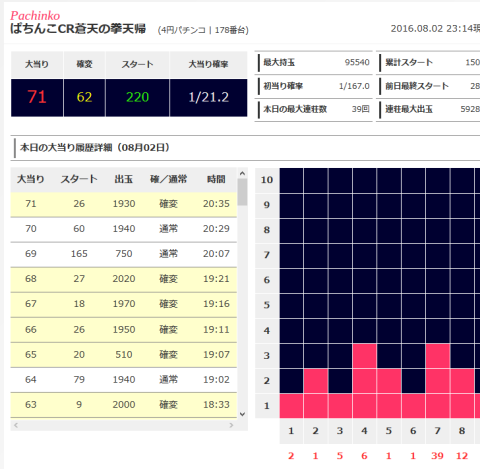Viewport: 480px width, 469px height.
Task: Click the chart y-axis label 10
Action: click(267, 180)
